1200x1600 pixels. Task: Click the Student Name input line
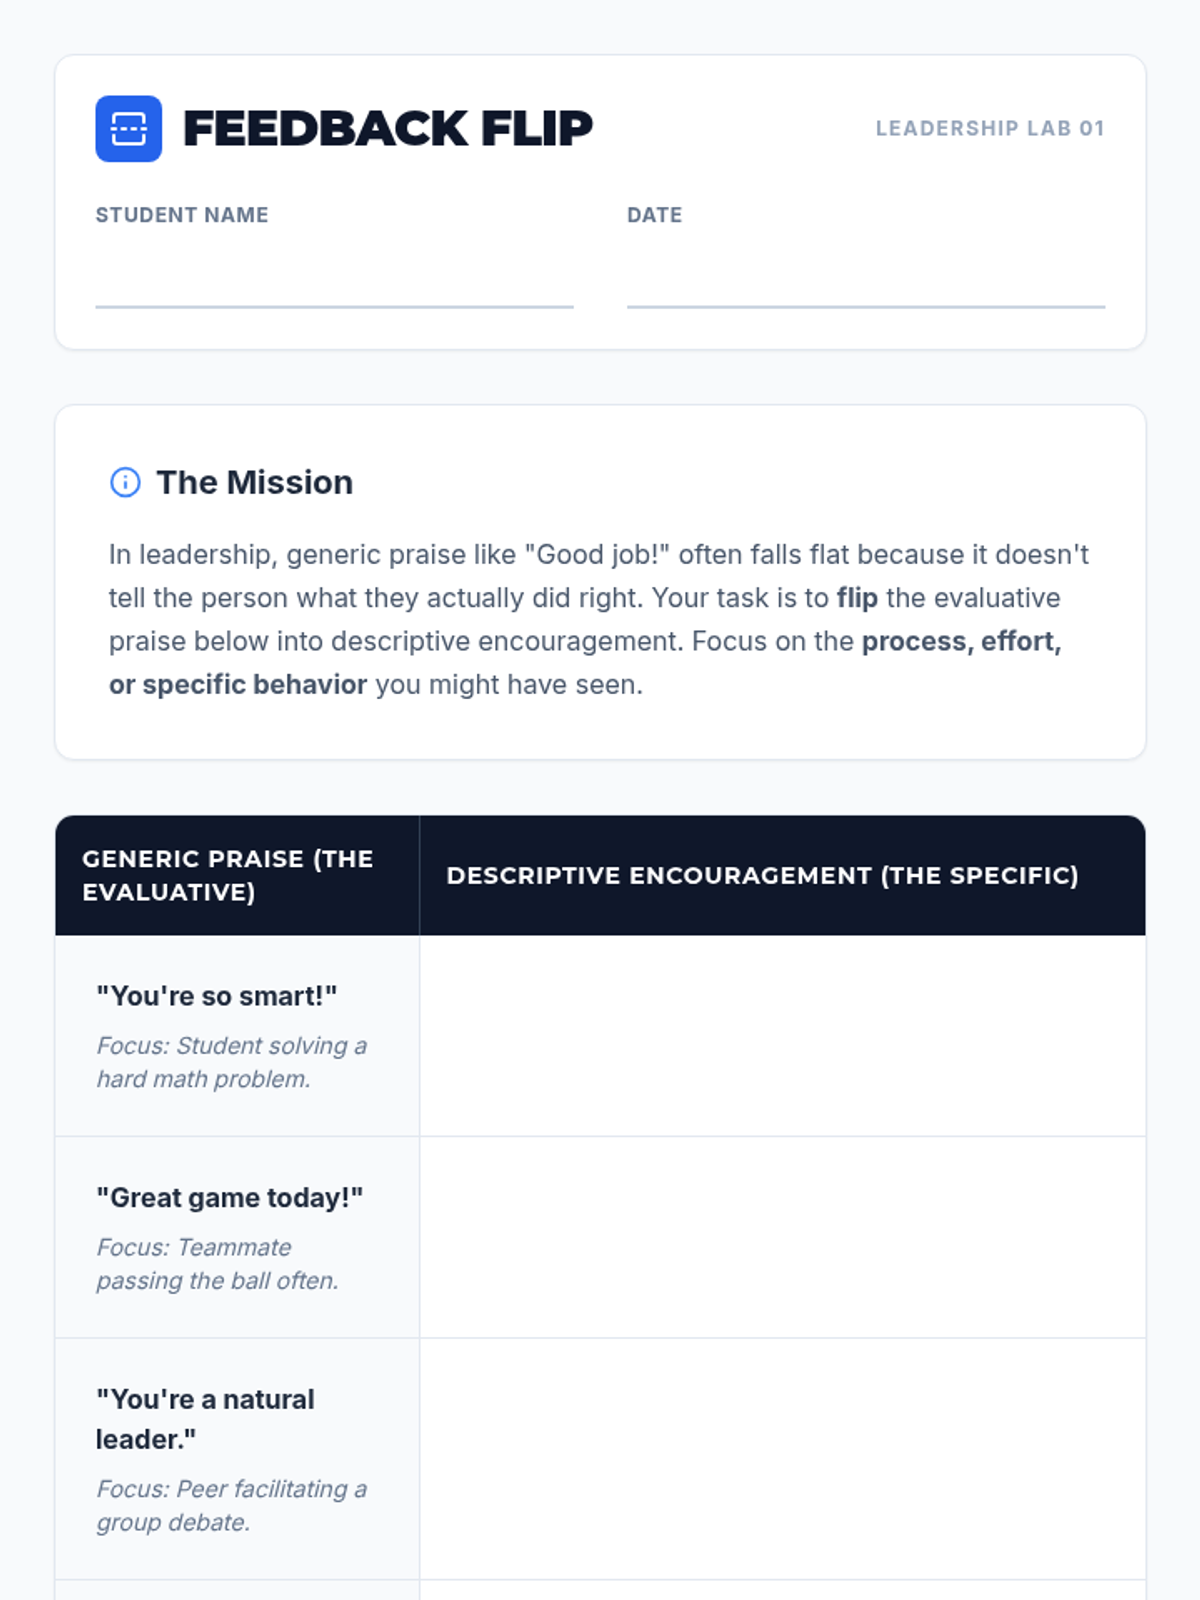tap(334, 278)
